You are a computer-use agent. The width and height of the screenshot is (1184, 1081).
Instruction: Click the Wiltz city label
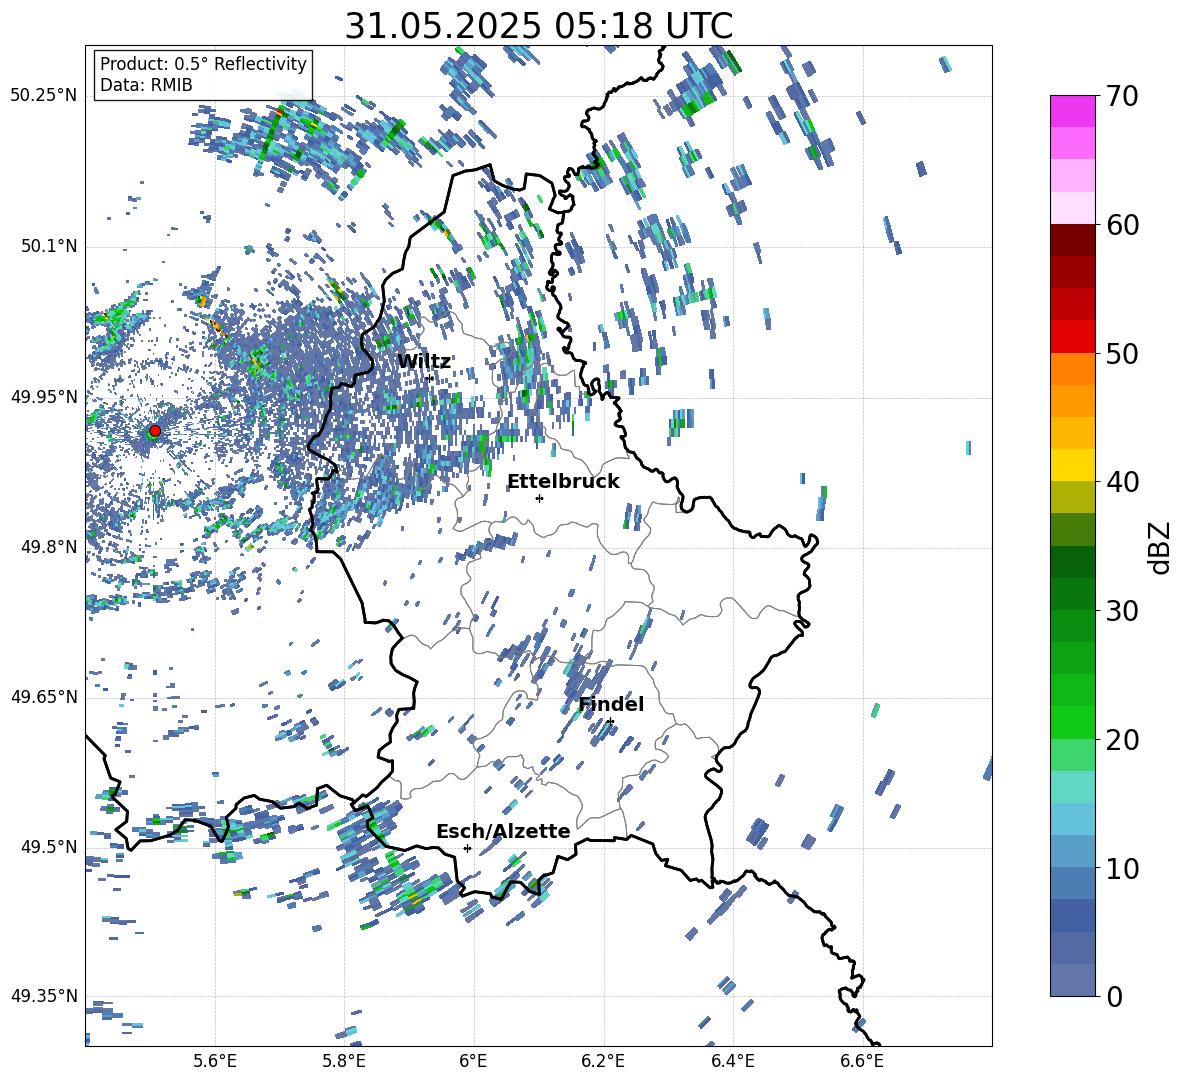[x=424, y=361]
